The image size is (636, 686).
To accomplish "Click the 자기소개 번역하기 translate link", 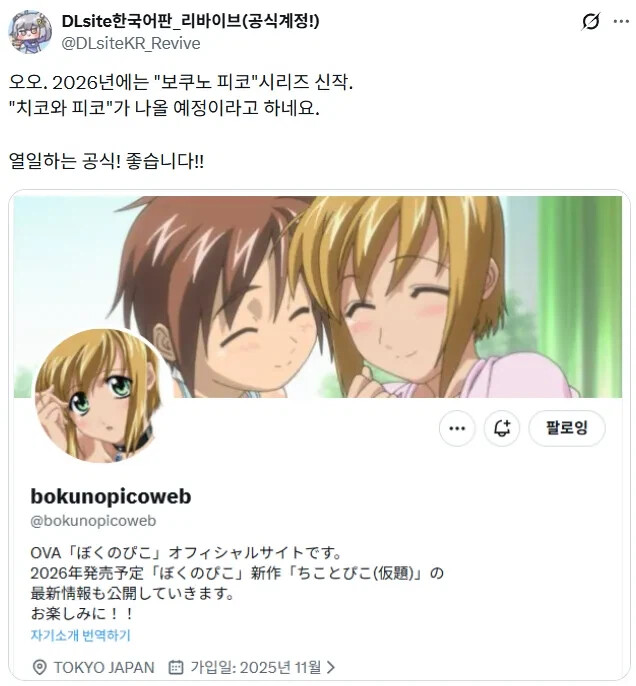I will [80, 635].
